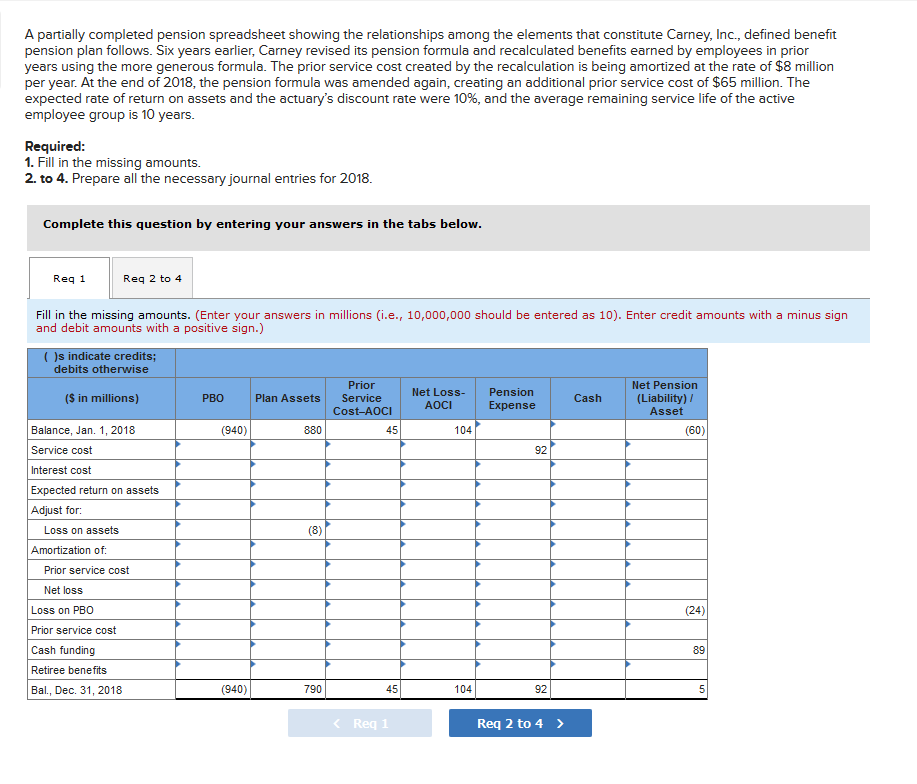Select the Service cost PBO input cell
This screenshot has height=784, width=917.
213,450
